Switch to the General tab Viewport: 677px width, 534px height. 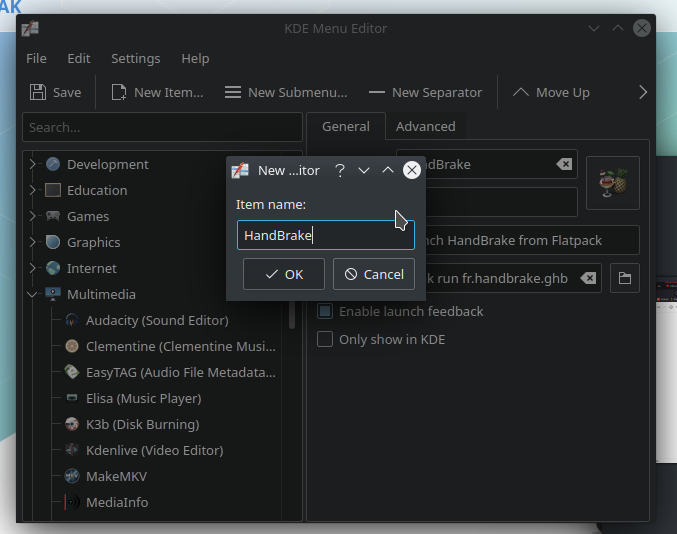click(x=346, y=126)
